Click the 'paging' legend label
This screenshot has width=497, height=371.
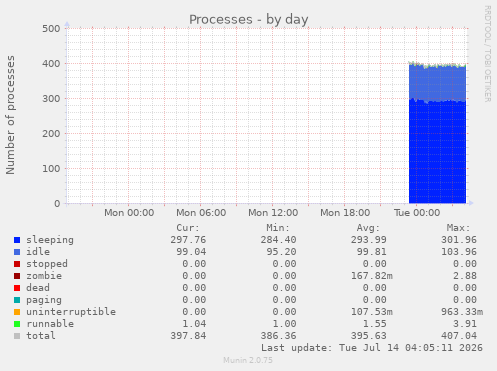[44, 300]
